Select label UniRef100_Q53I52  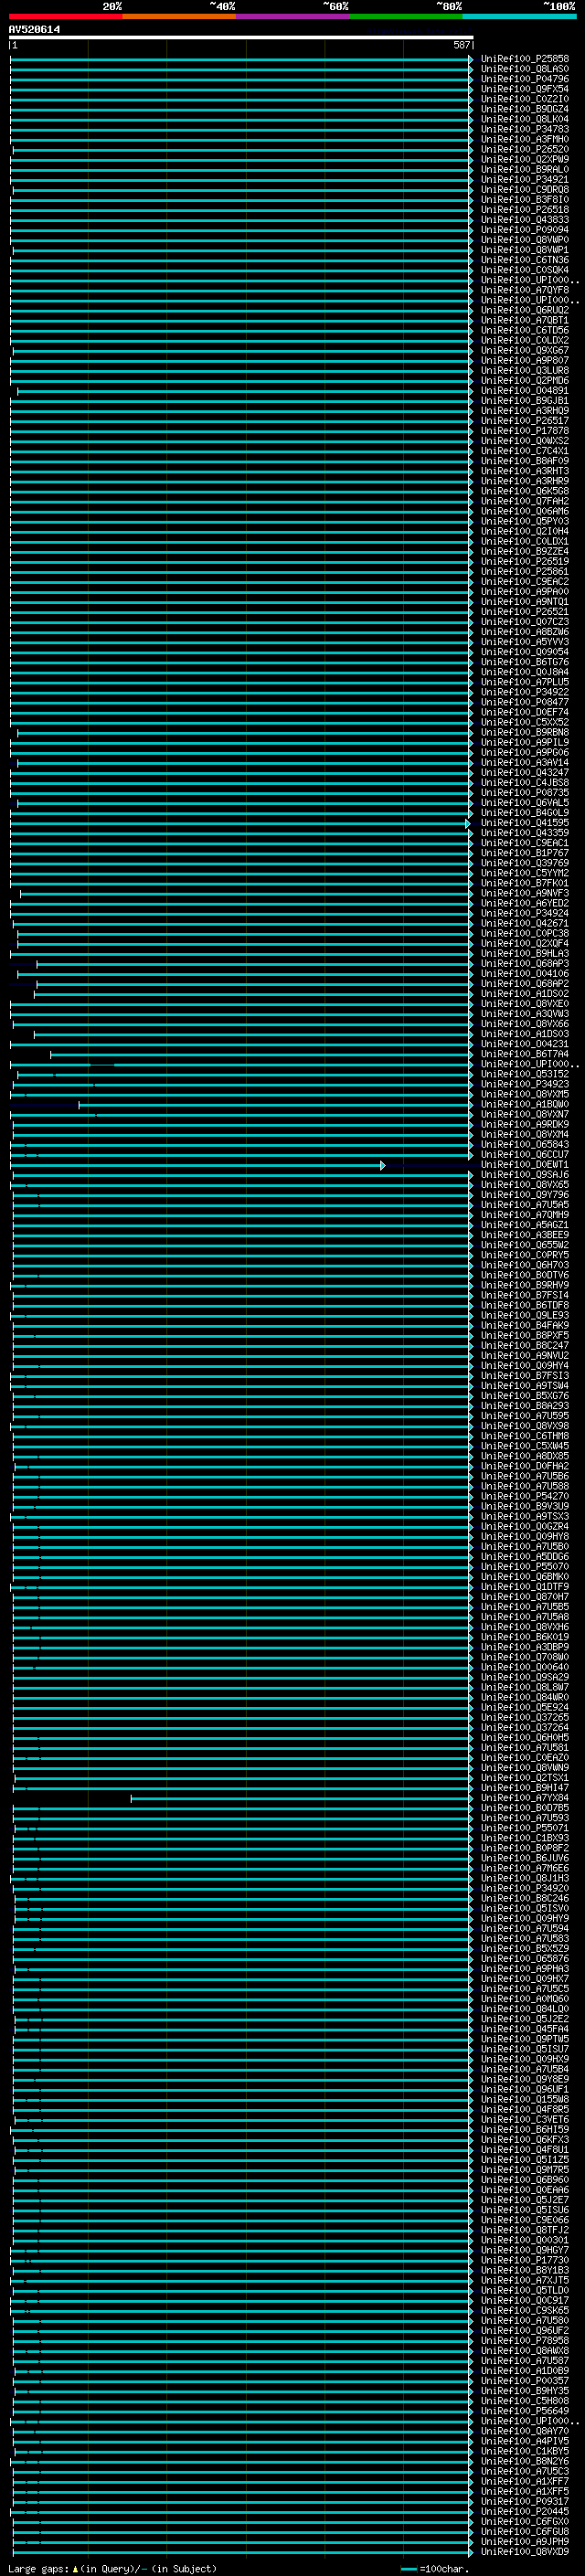525,1074
